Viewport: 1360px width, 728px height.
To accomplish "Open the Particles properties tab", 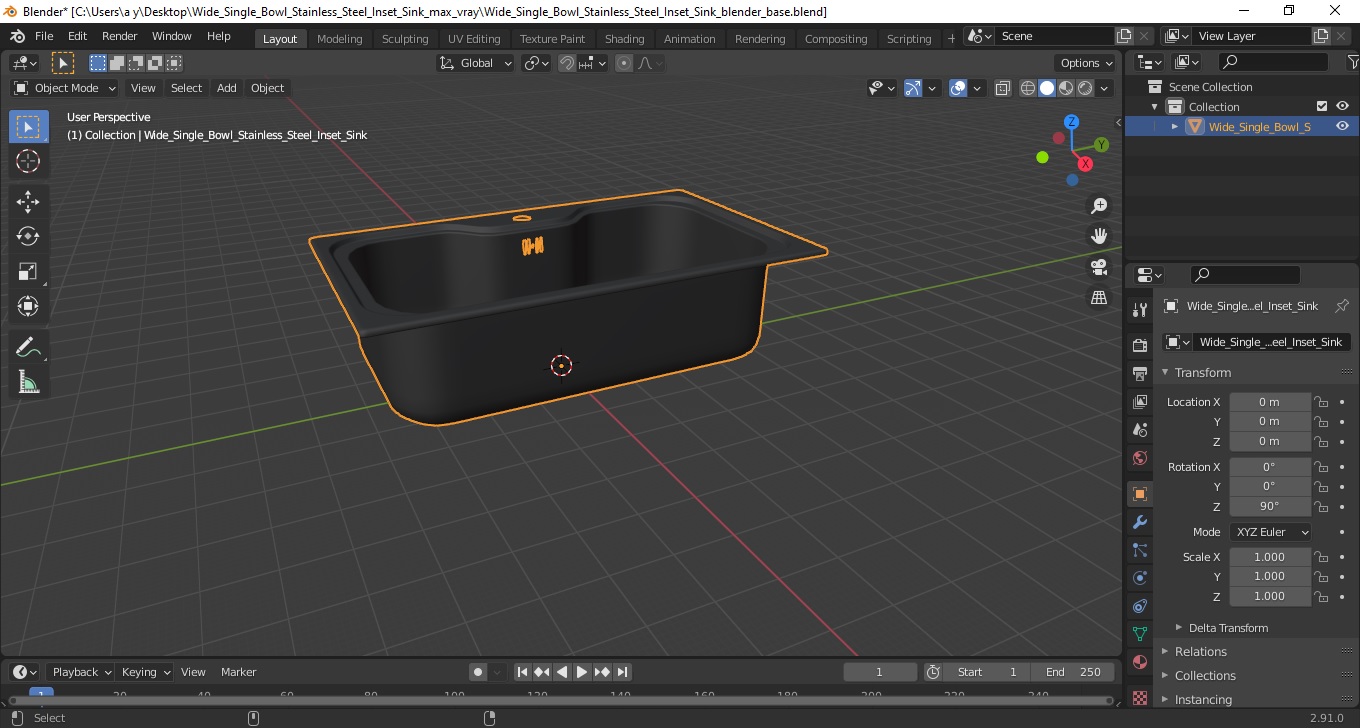I will [1139, 550].
